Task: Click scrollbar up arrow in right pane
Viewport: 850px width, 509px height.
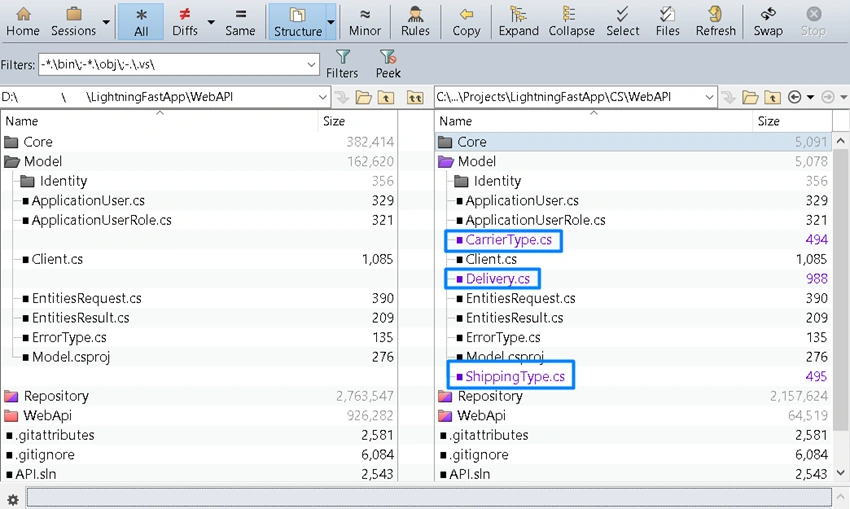Action: (x=841, y=141)
